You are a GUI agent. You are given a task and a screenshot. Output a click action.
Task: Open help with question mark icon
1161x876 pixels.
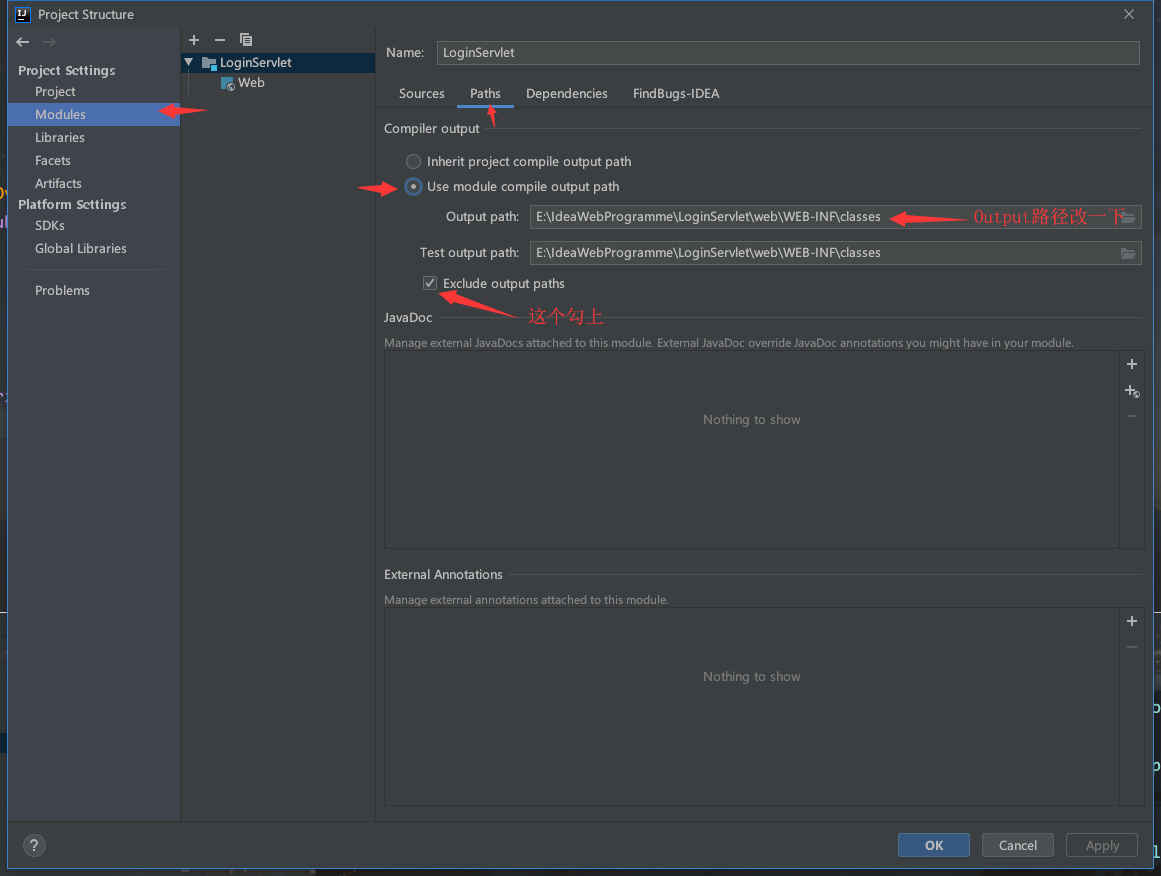click(34, 845)
